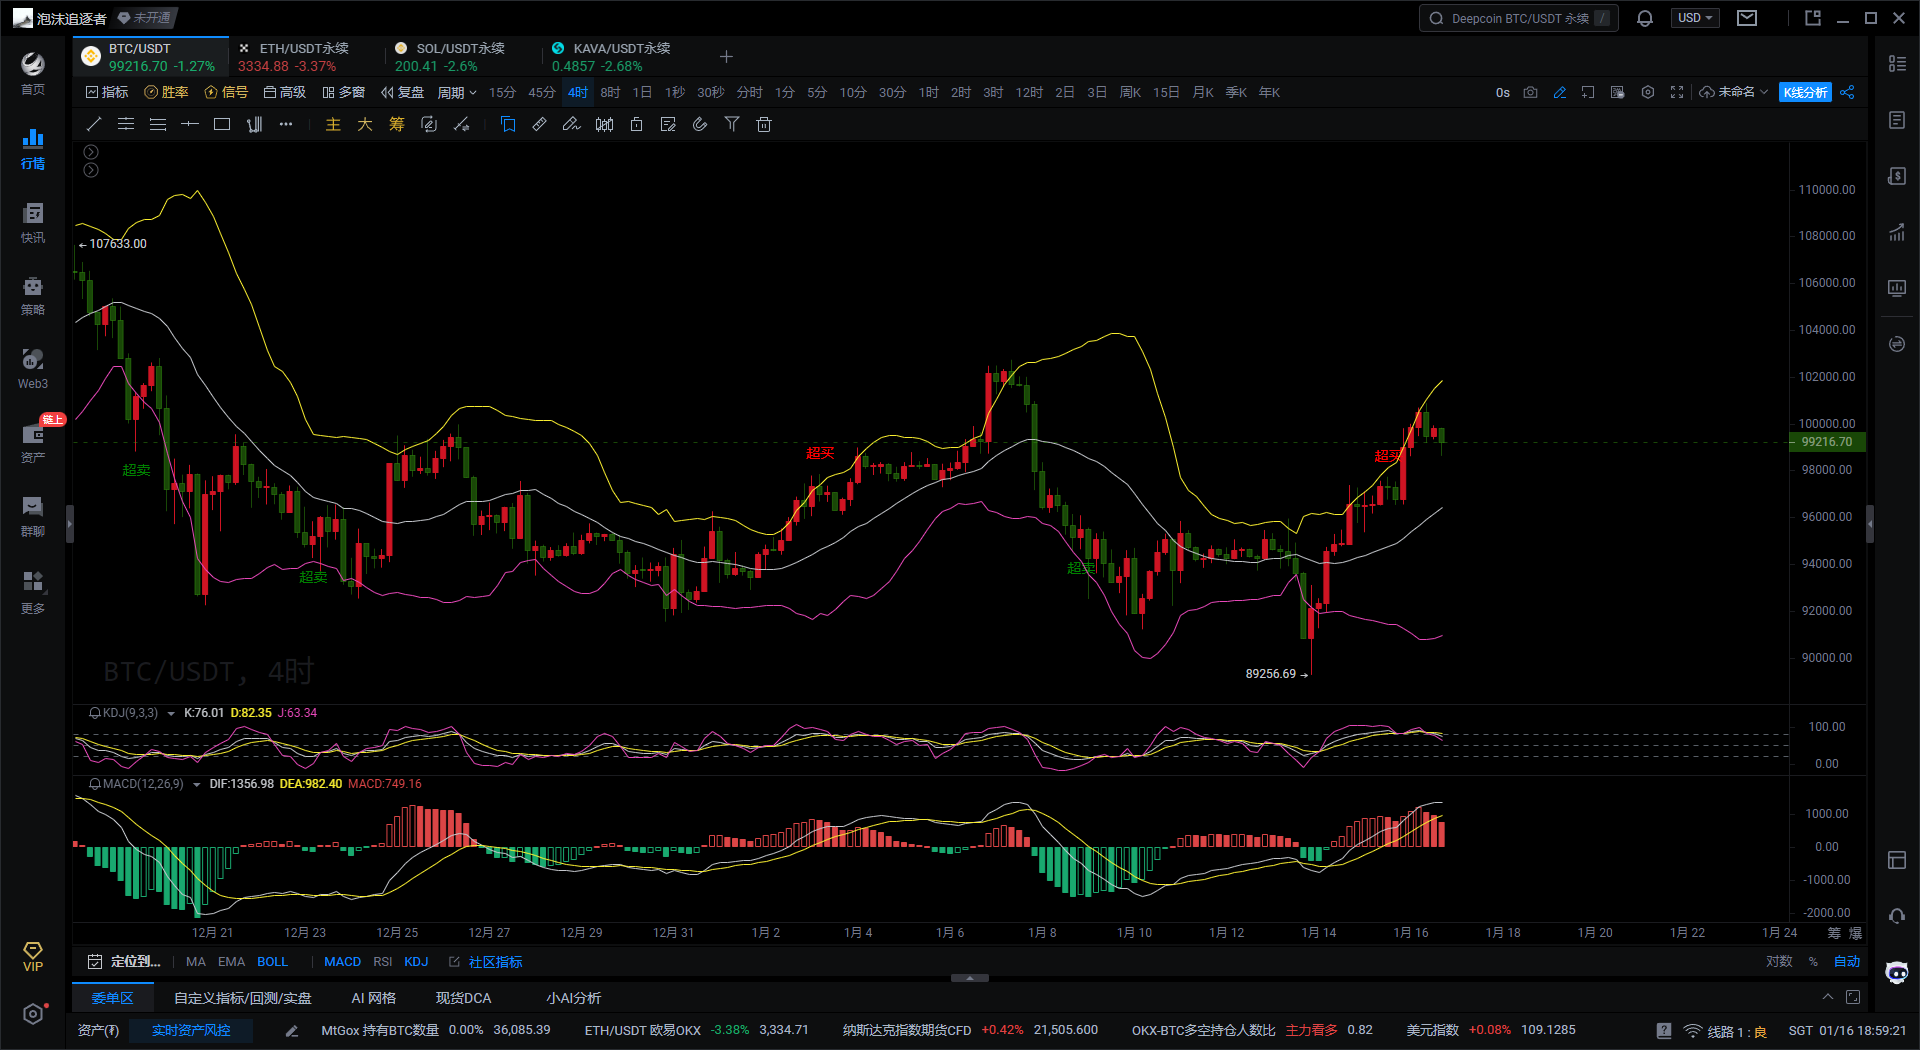Click the filter funnel icon

(732, 124)
